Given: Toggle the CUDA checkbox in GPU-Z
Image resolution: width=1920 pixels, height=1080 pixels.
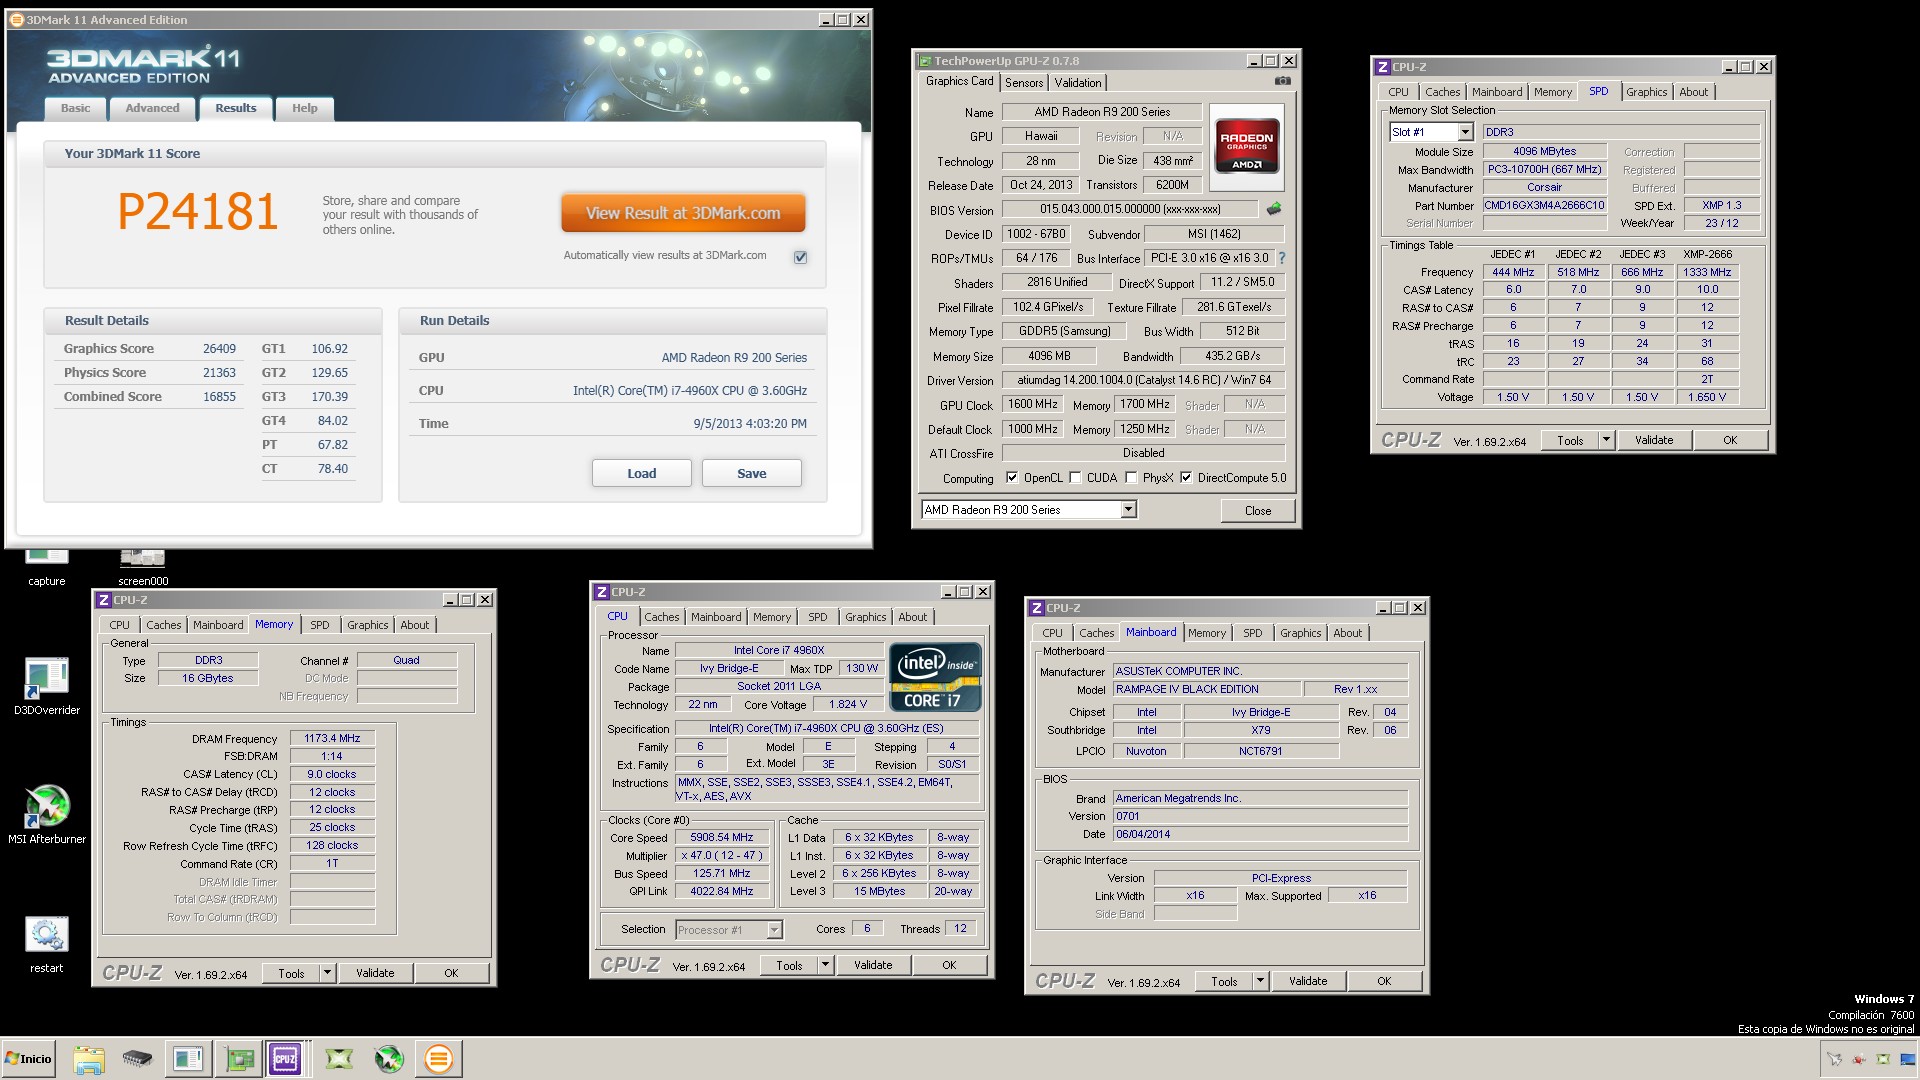Looking at the screenshot, I should coord(1075,478).
